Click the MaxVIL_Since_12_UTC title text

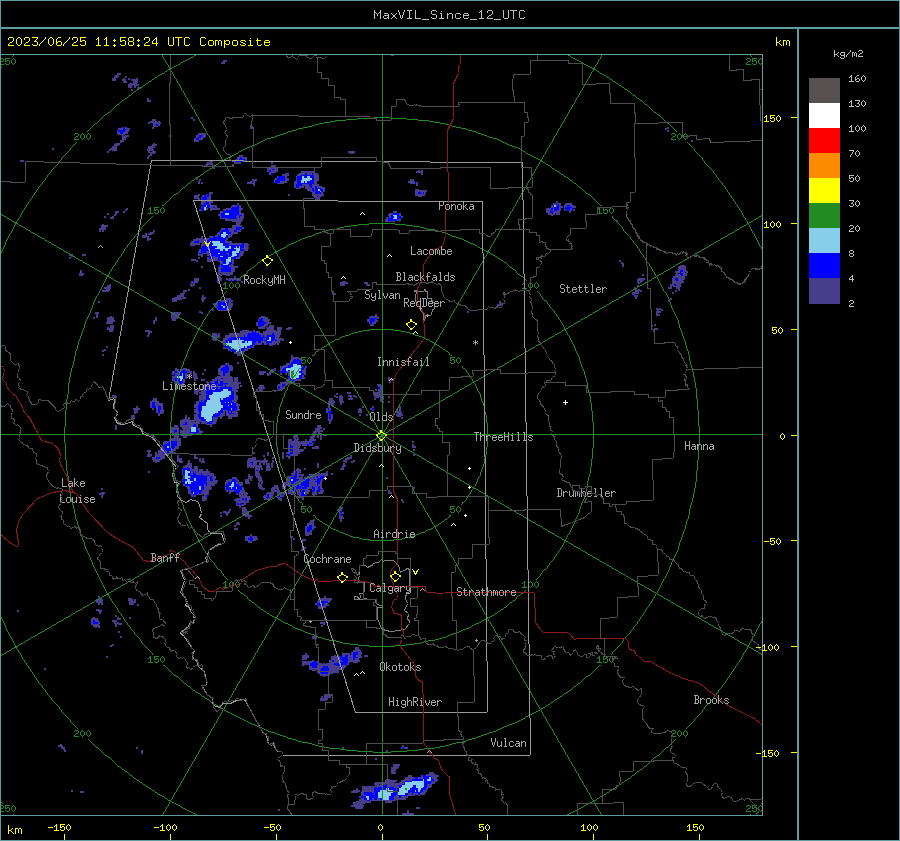[x=449, y=15]
